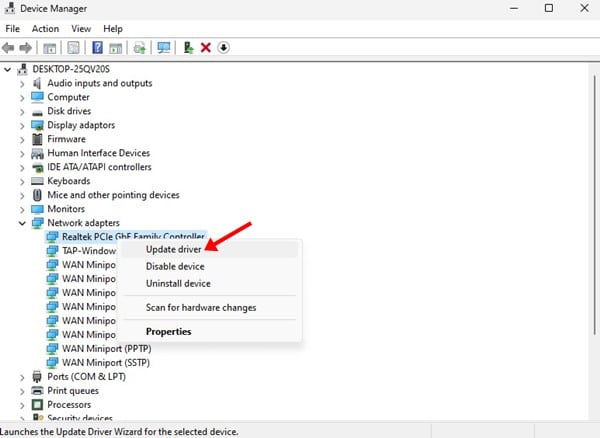
Task: Click the Update device driver toolbar icon
Action: pos(140,48)
